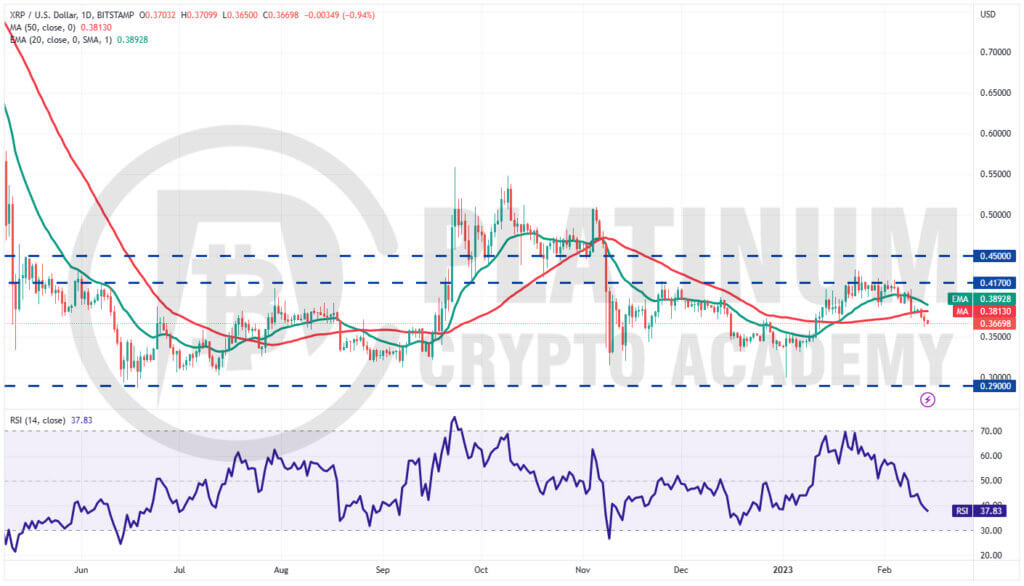
Task: Click the 70.00 level on the RSI scale
Action: pyautogui.click(x=991, y=431)
